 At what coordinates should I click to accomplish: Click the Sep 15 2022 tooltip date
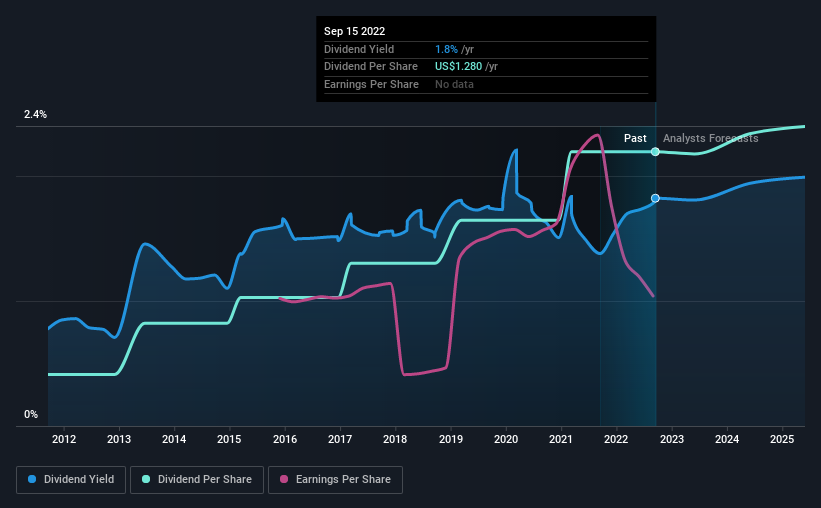tap(354, 31)
